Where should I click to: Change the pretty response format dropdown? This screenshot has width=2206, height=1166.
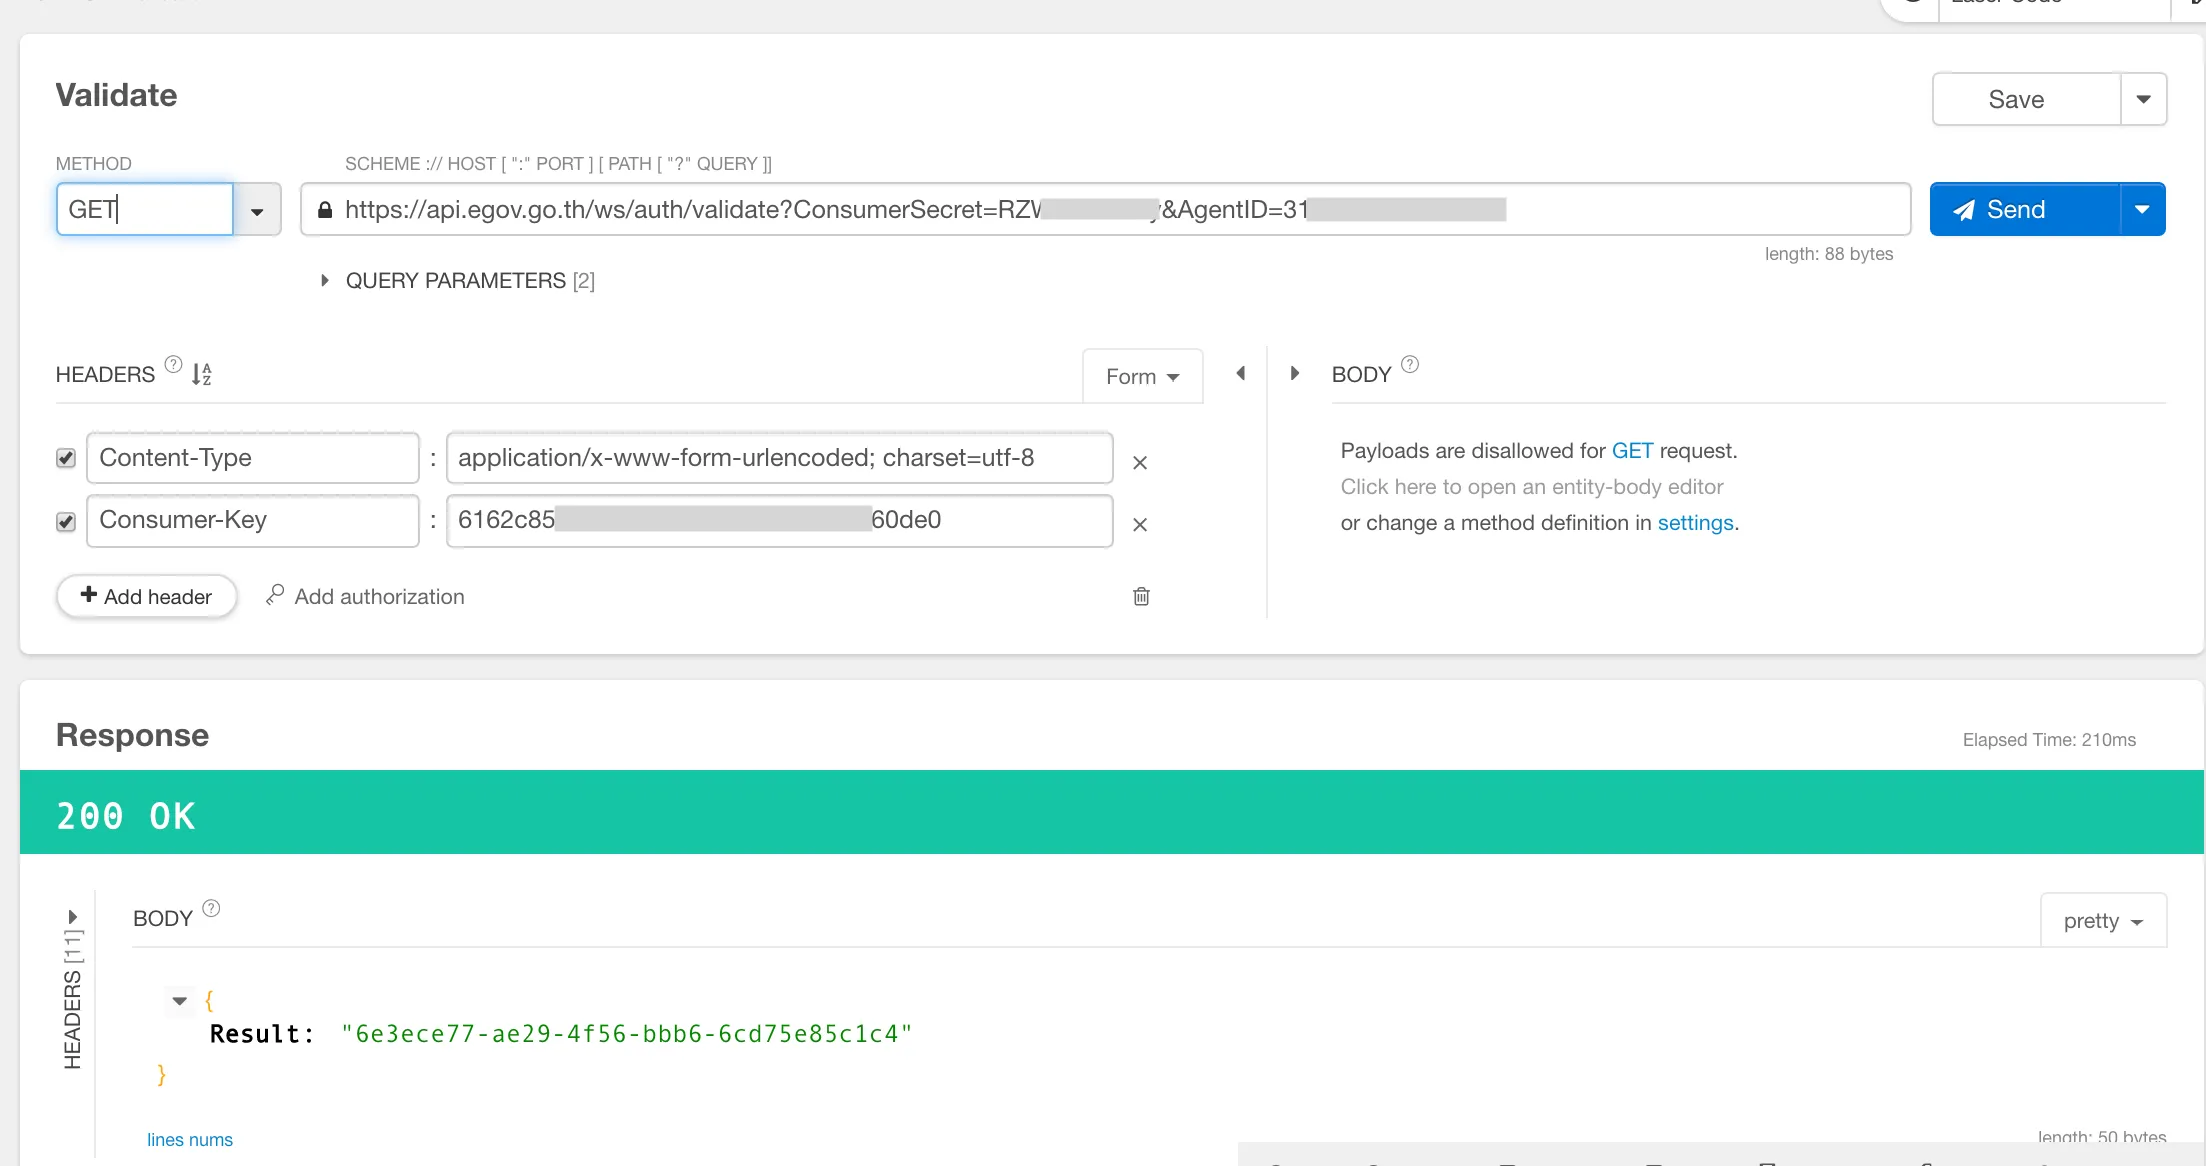[2102, 920]
